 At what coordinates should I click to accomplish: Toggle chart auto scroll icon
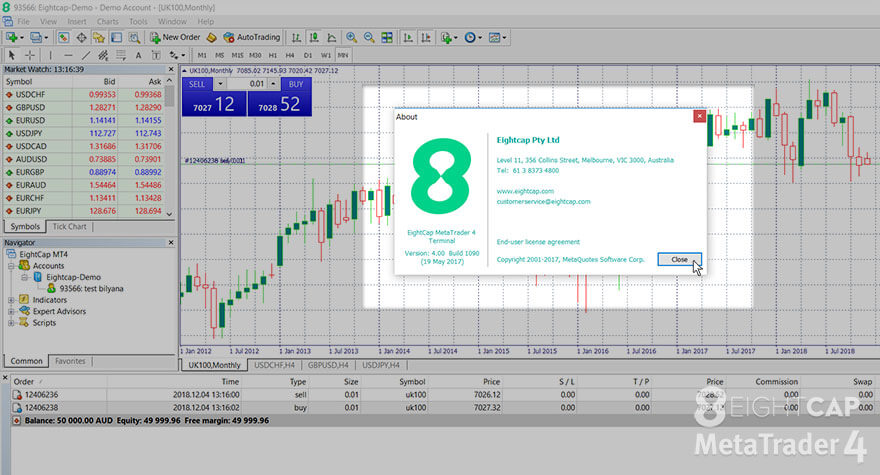[408, 38]
